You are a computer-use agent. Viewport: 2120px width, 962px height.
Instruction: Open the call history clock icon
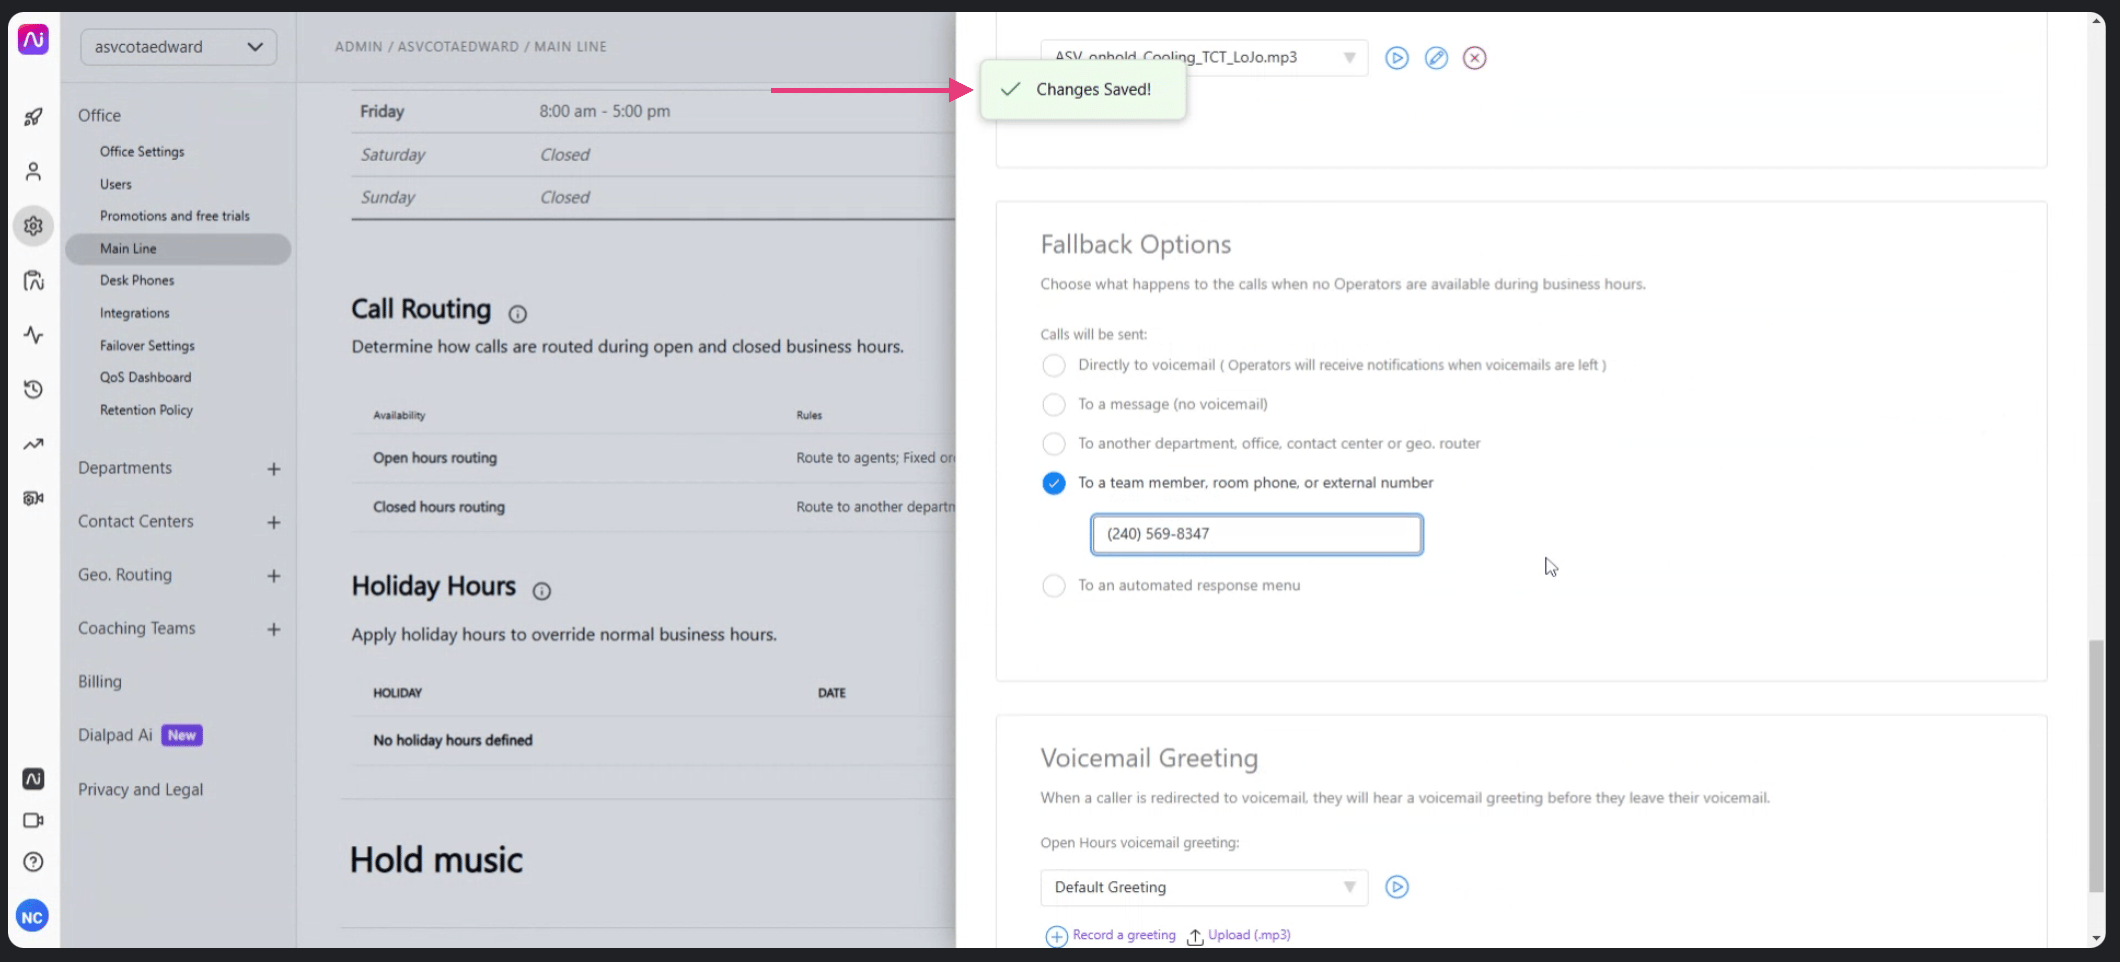33,389
